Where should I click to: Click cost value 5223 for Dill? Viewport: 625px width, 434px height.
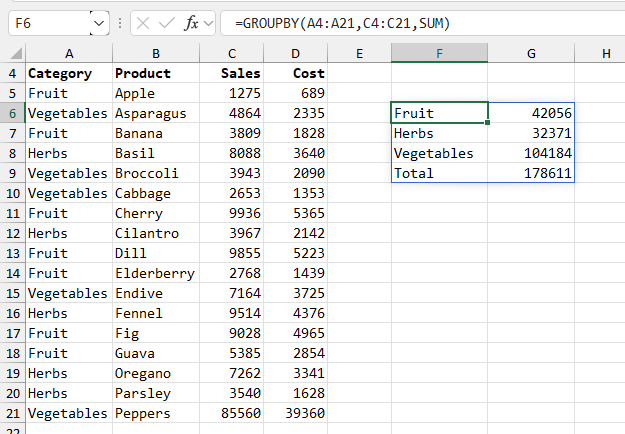tap(295, 253)
